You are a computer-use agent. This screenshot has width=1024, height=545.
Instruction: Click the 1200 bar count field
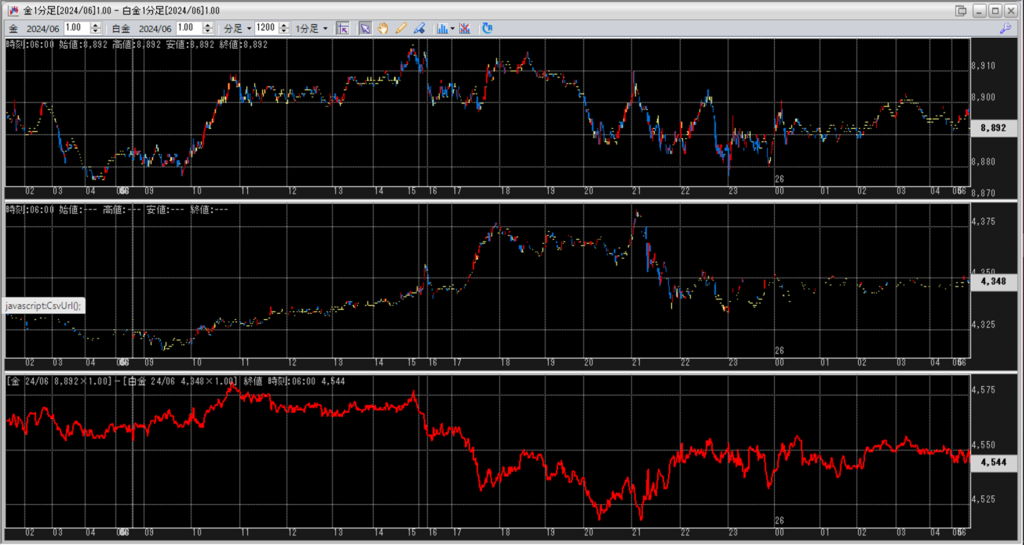pos(265,28)
